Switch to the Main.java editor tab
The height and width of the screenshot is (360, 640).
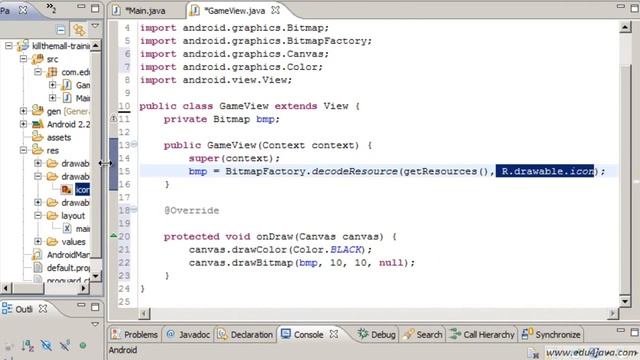(x=145, y=11)
